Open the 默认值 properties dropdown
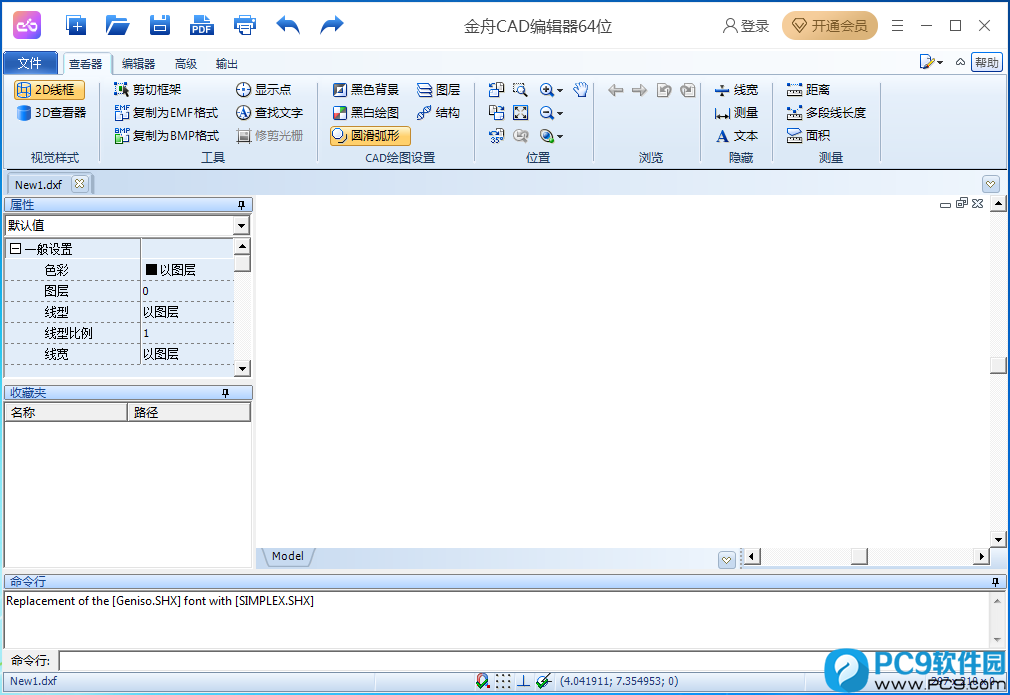The width and height of the screenshot is (1010, 695). pyautogui.click(x=242, y=225)
